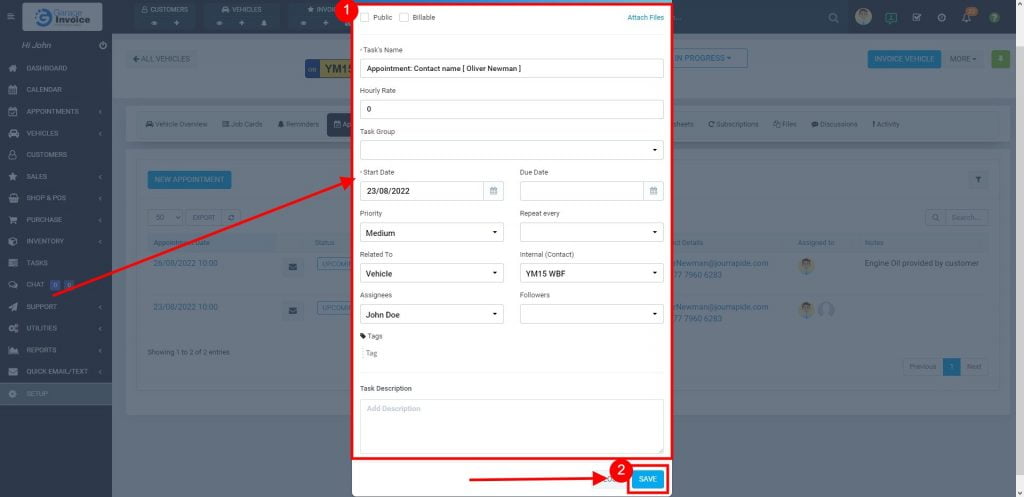This screenshot has width=1024, height=497.
Task: Click the checklist tasks icon in the top bar
Action: (916, 18)
